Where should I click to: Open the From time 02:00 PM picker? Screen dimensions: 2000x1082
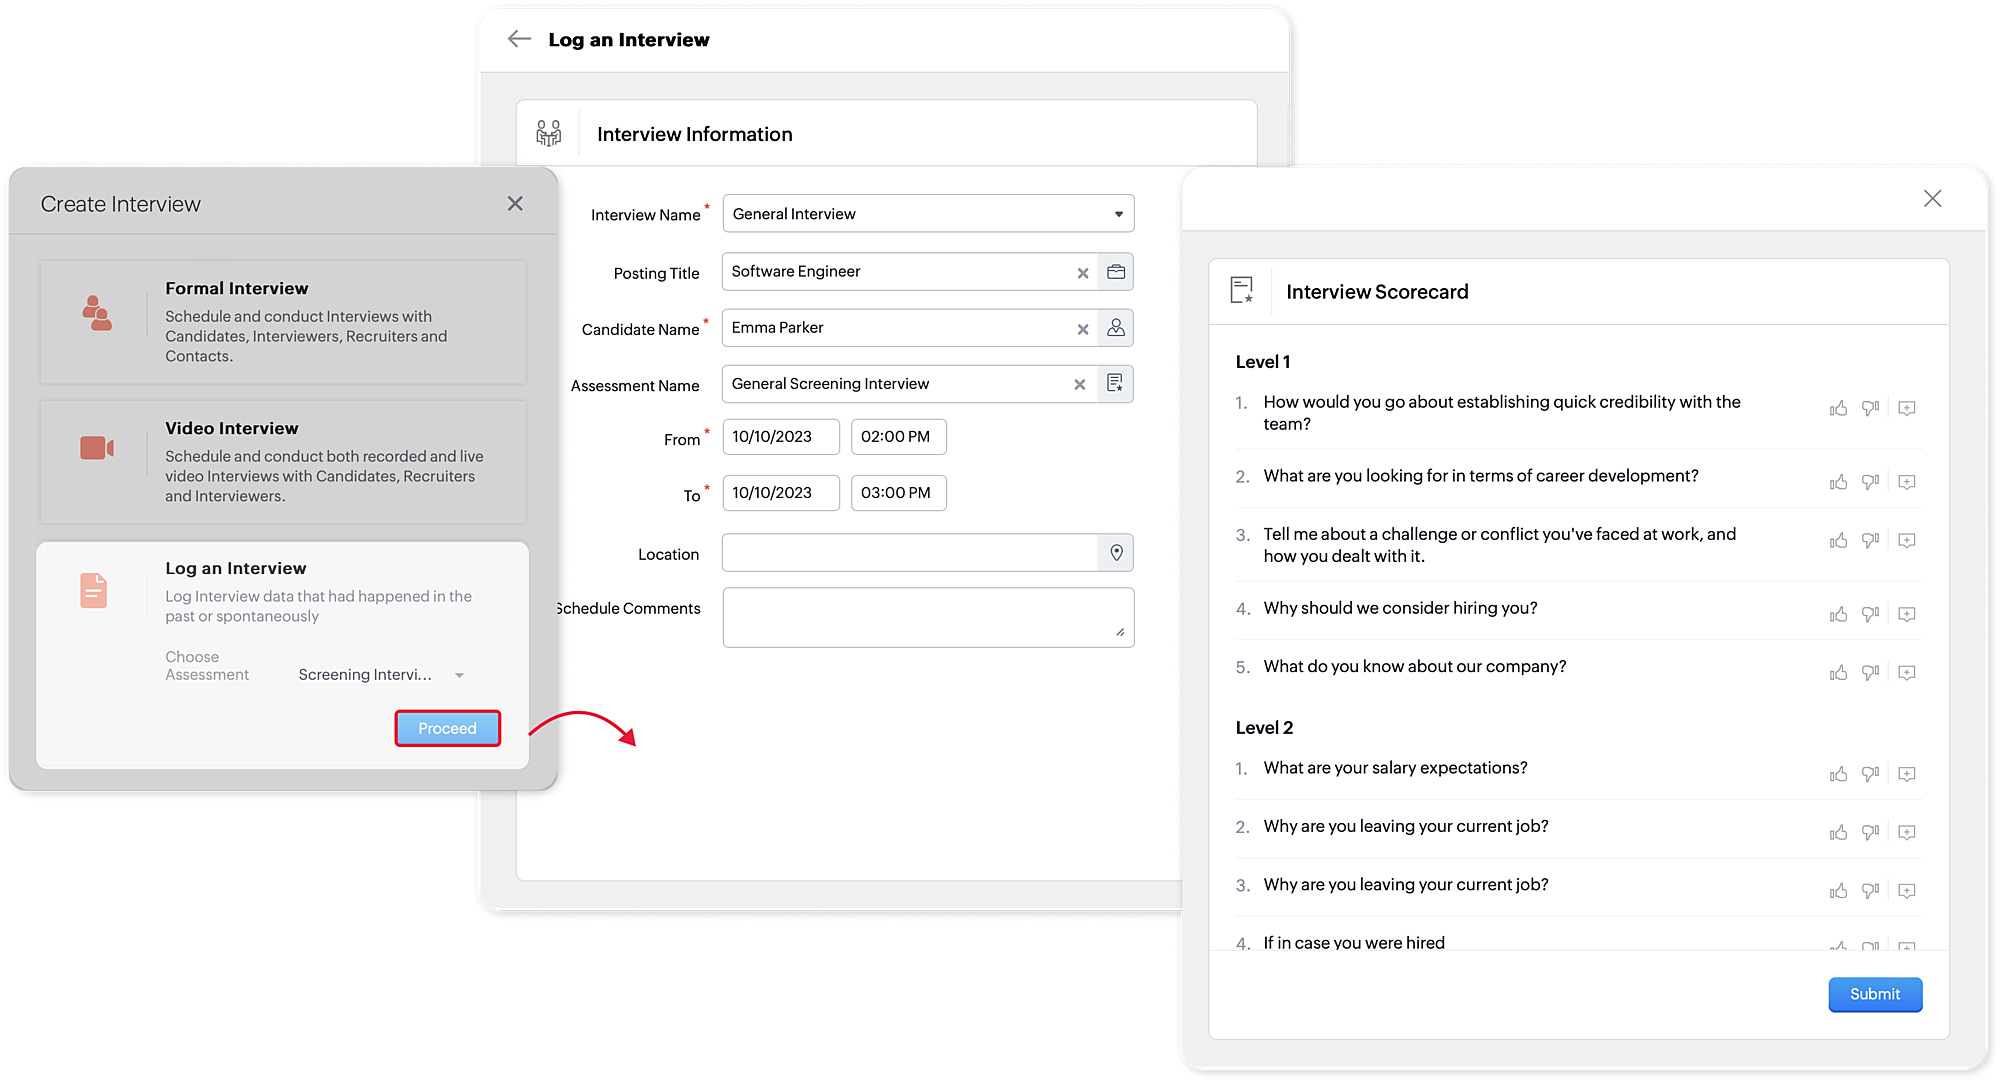(897, 437)
